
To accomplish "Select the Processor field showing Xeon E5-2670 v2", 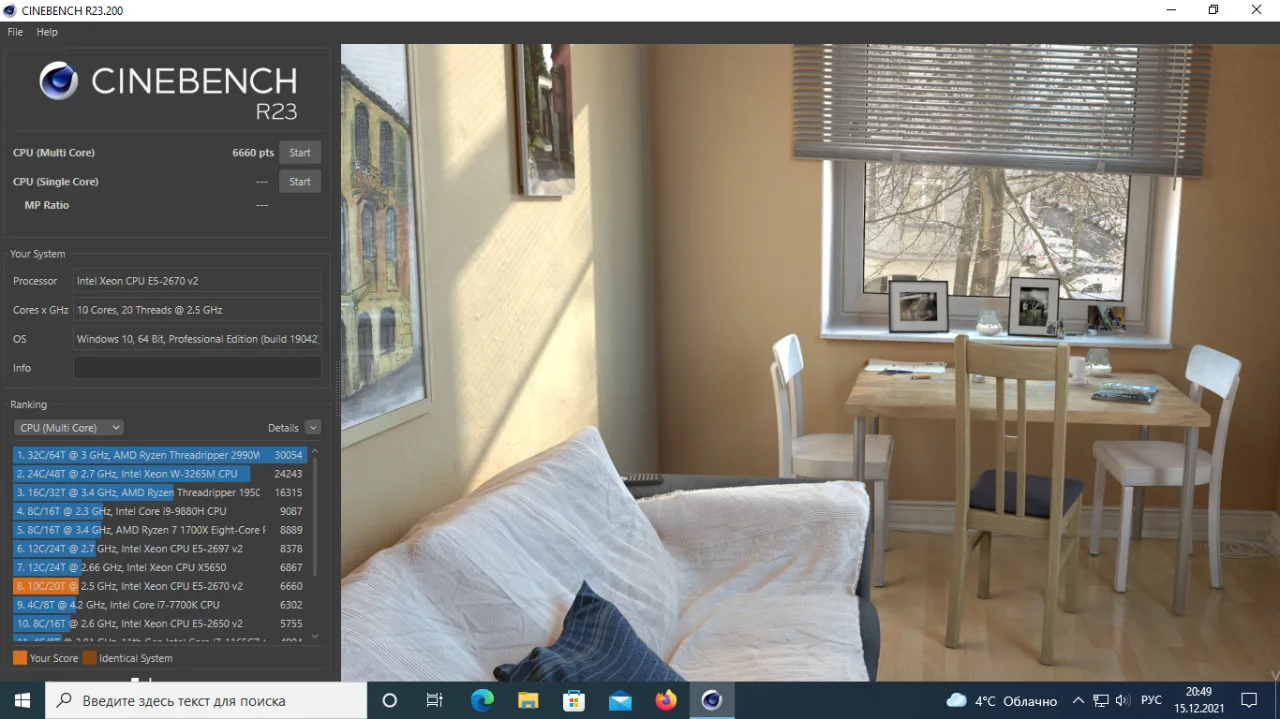I will (197, 281).
